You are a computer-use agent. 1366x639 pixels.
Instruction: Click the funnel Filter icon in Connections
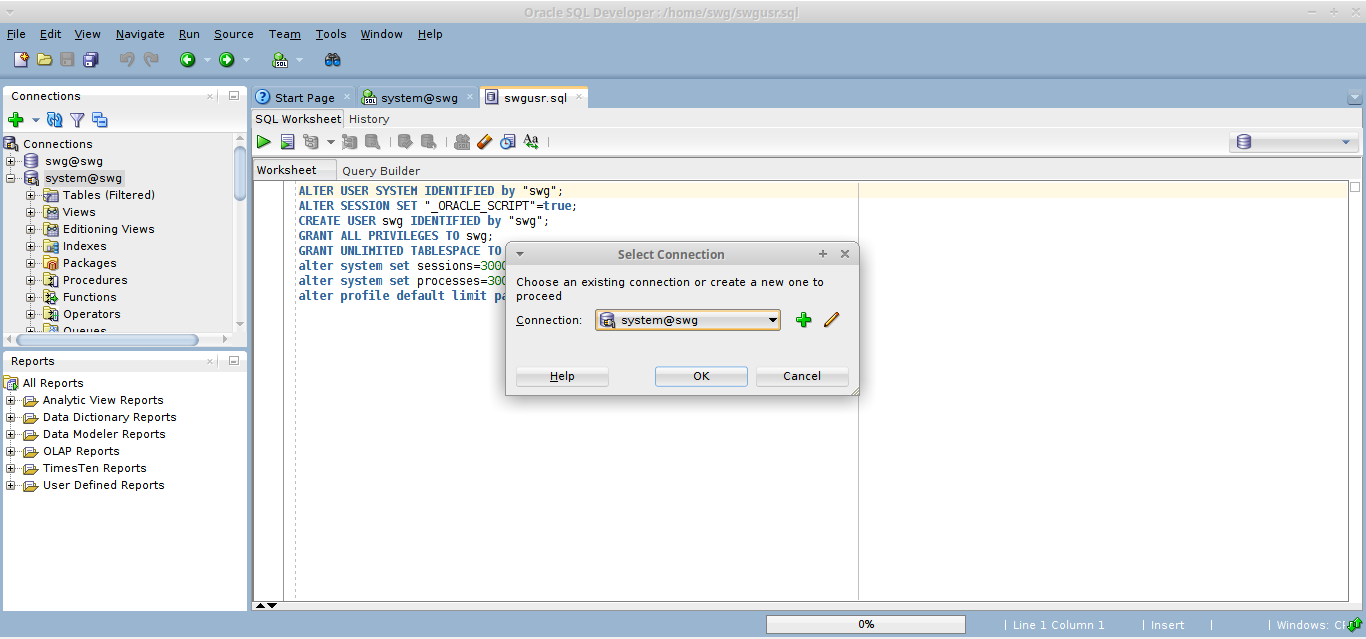coord(77,120)
